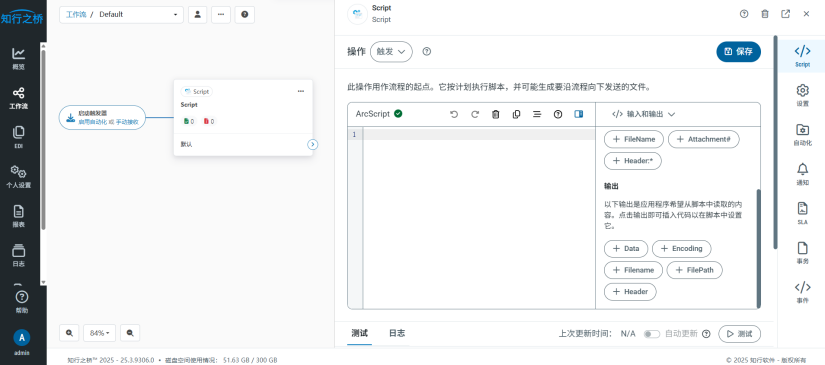Click the format lines icon in editor toolbar
825x365 pixels.
537,114
